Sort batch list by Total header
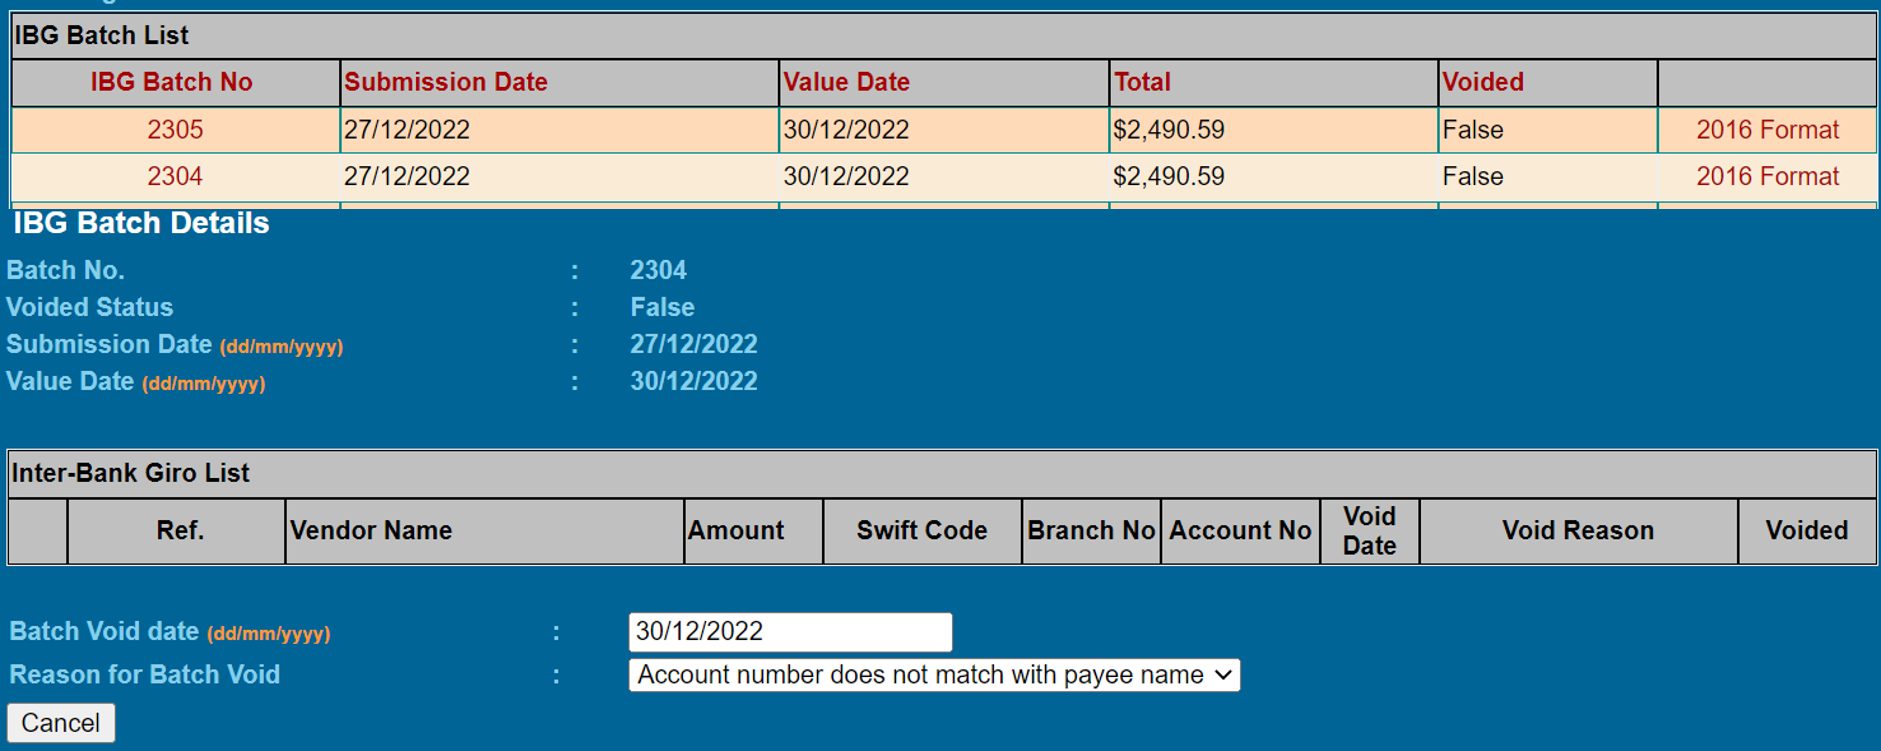Screen dimensions: 1881x751 pos(1142,82)
